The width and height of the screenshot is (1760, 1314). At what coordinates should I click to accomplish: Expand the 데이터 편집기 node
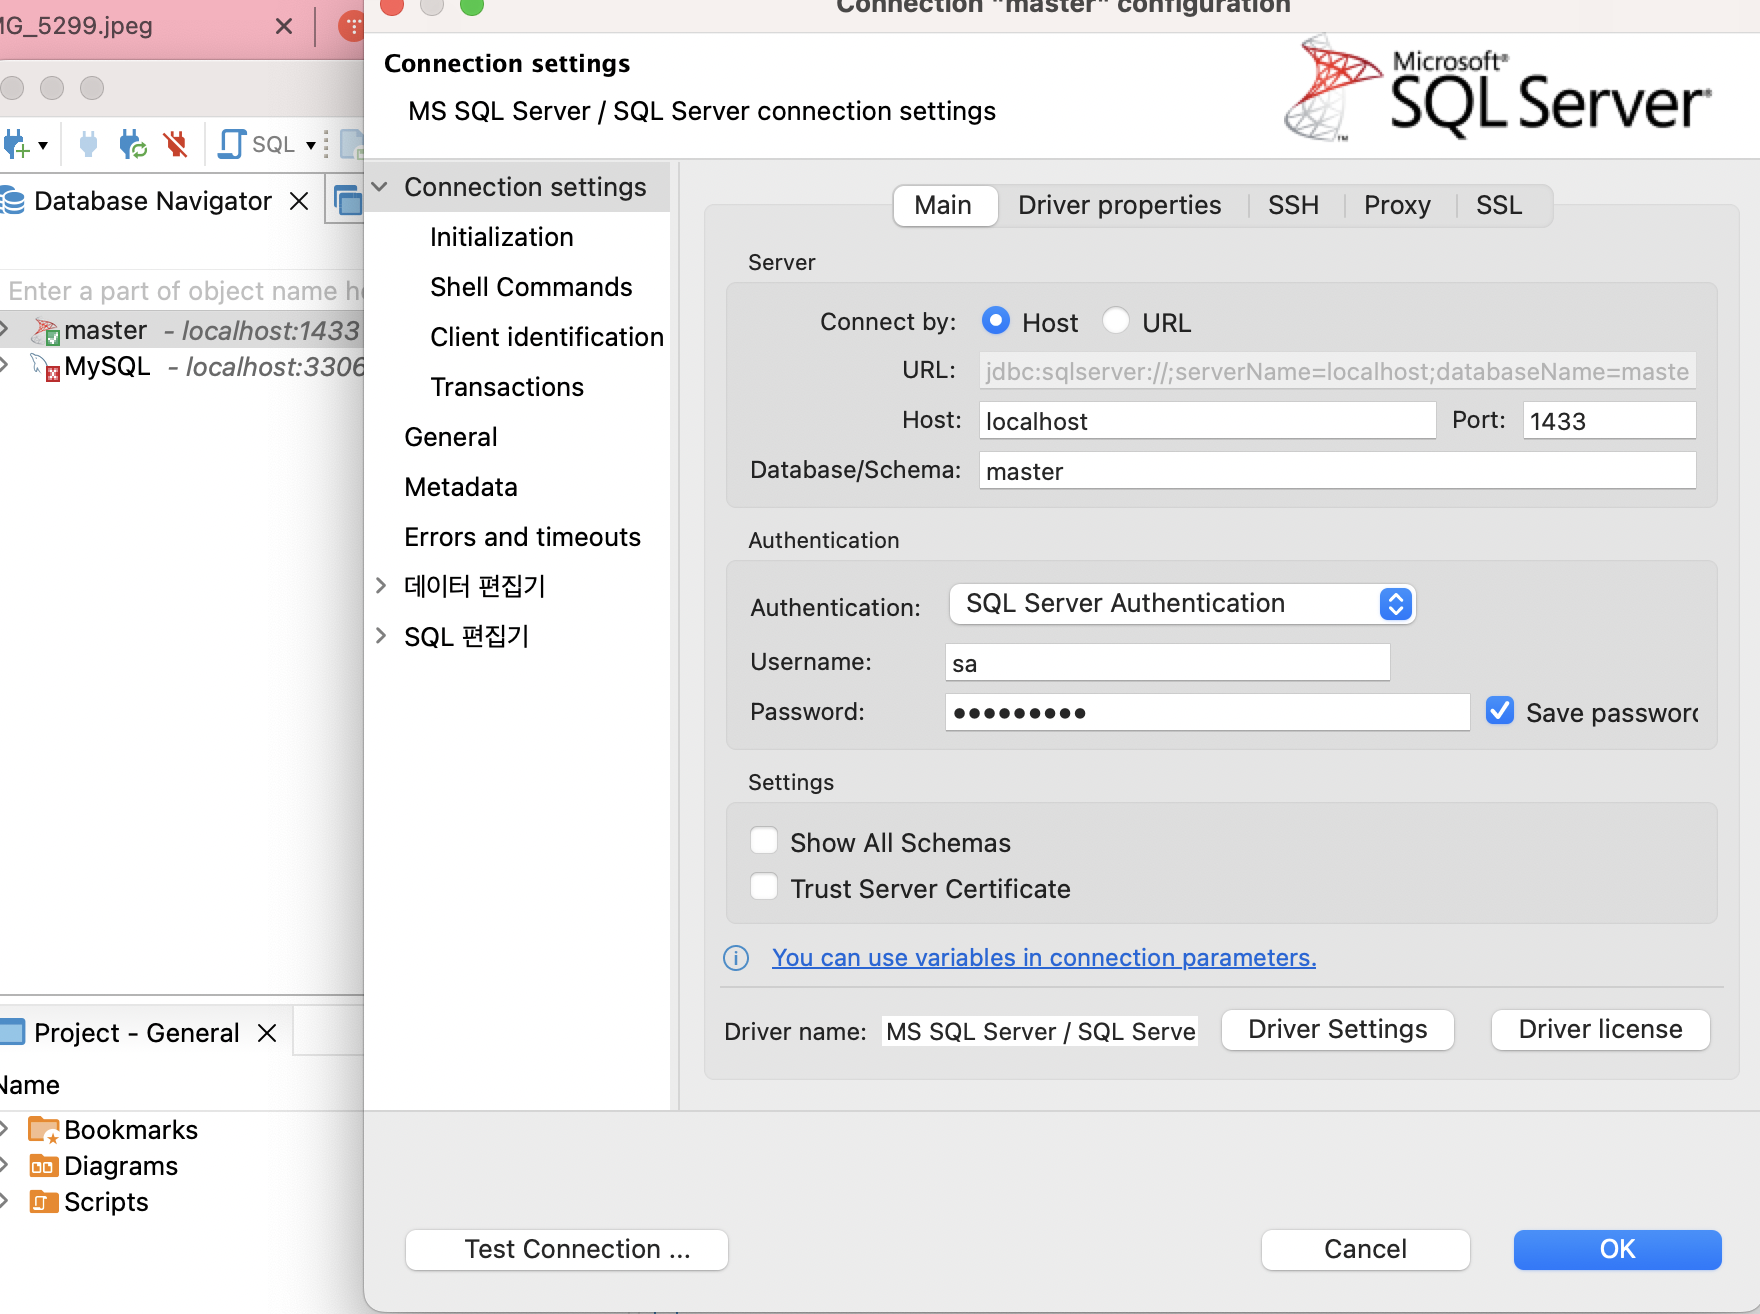click(381, 585)
